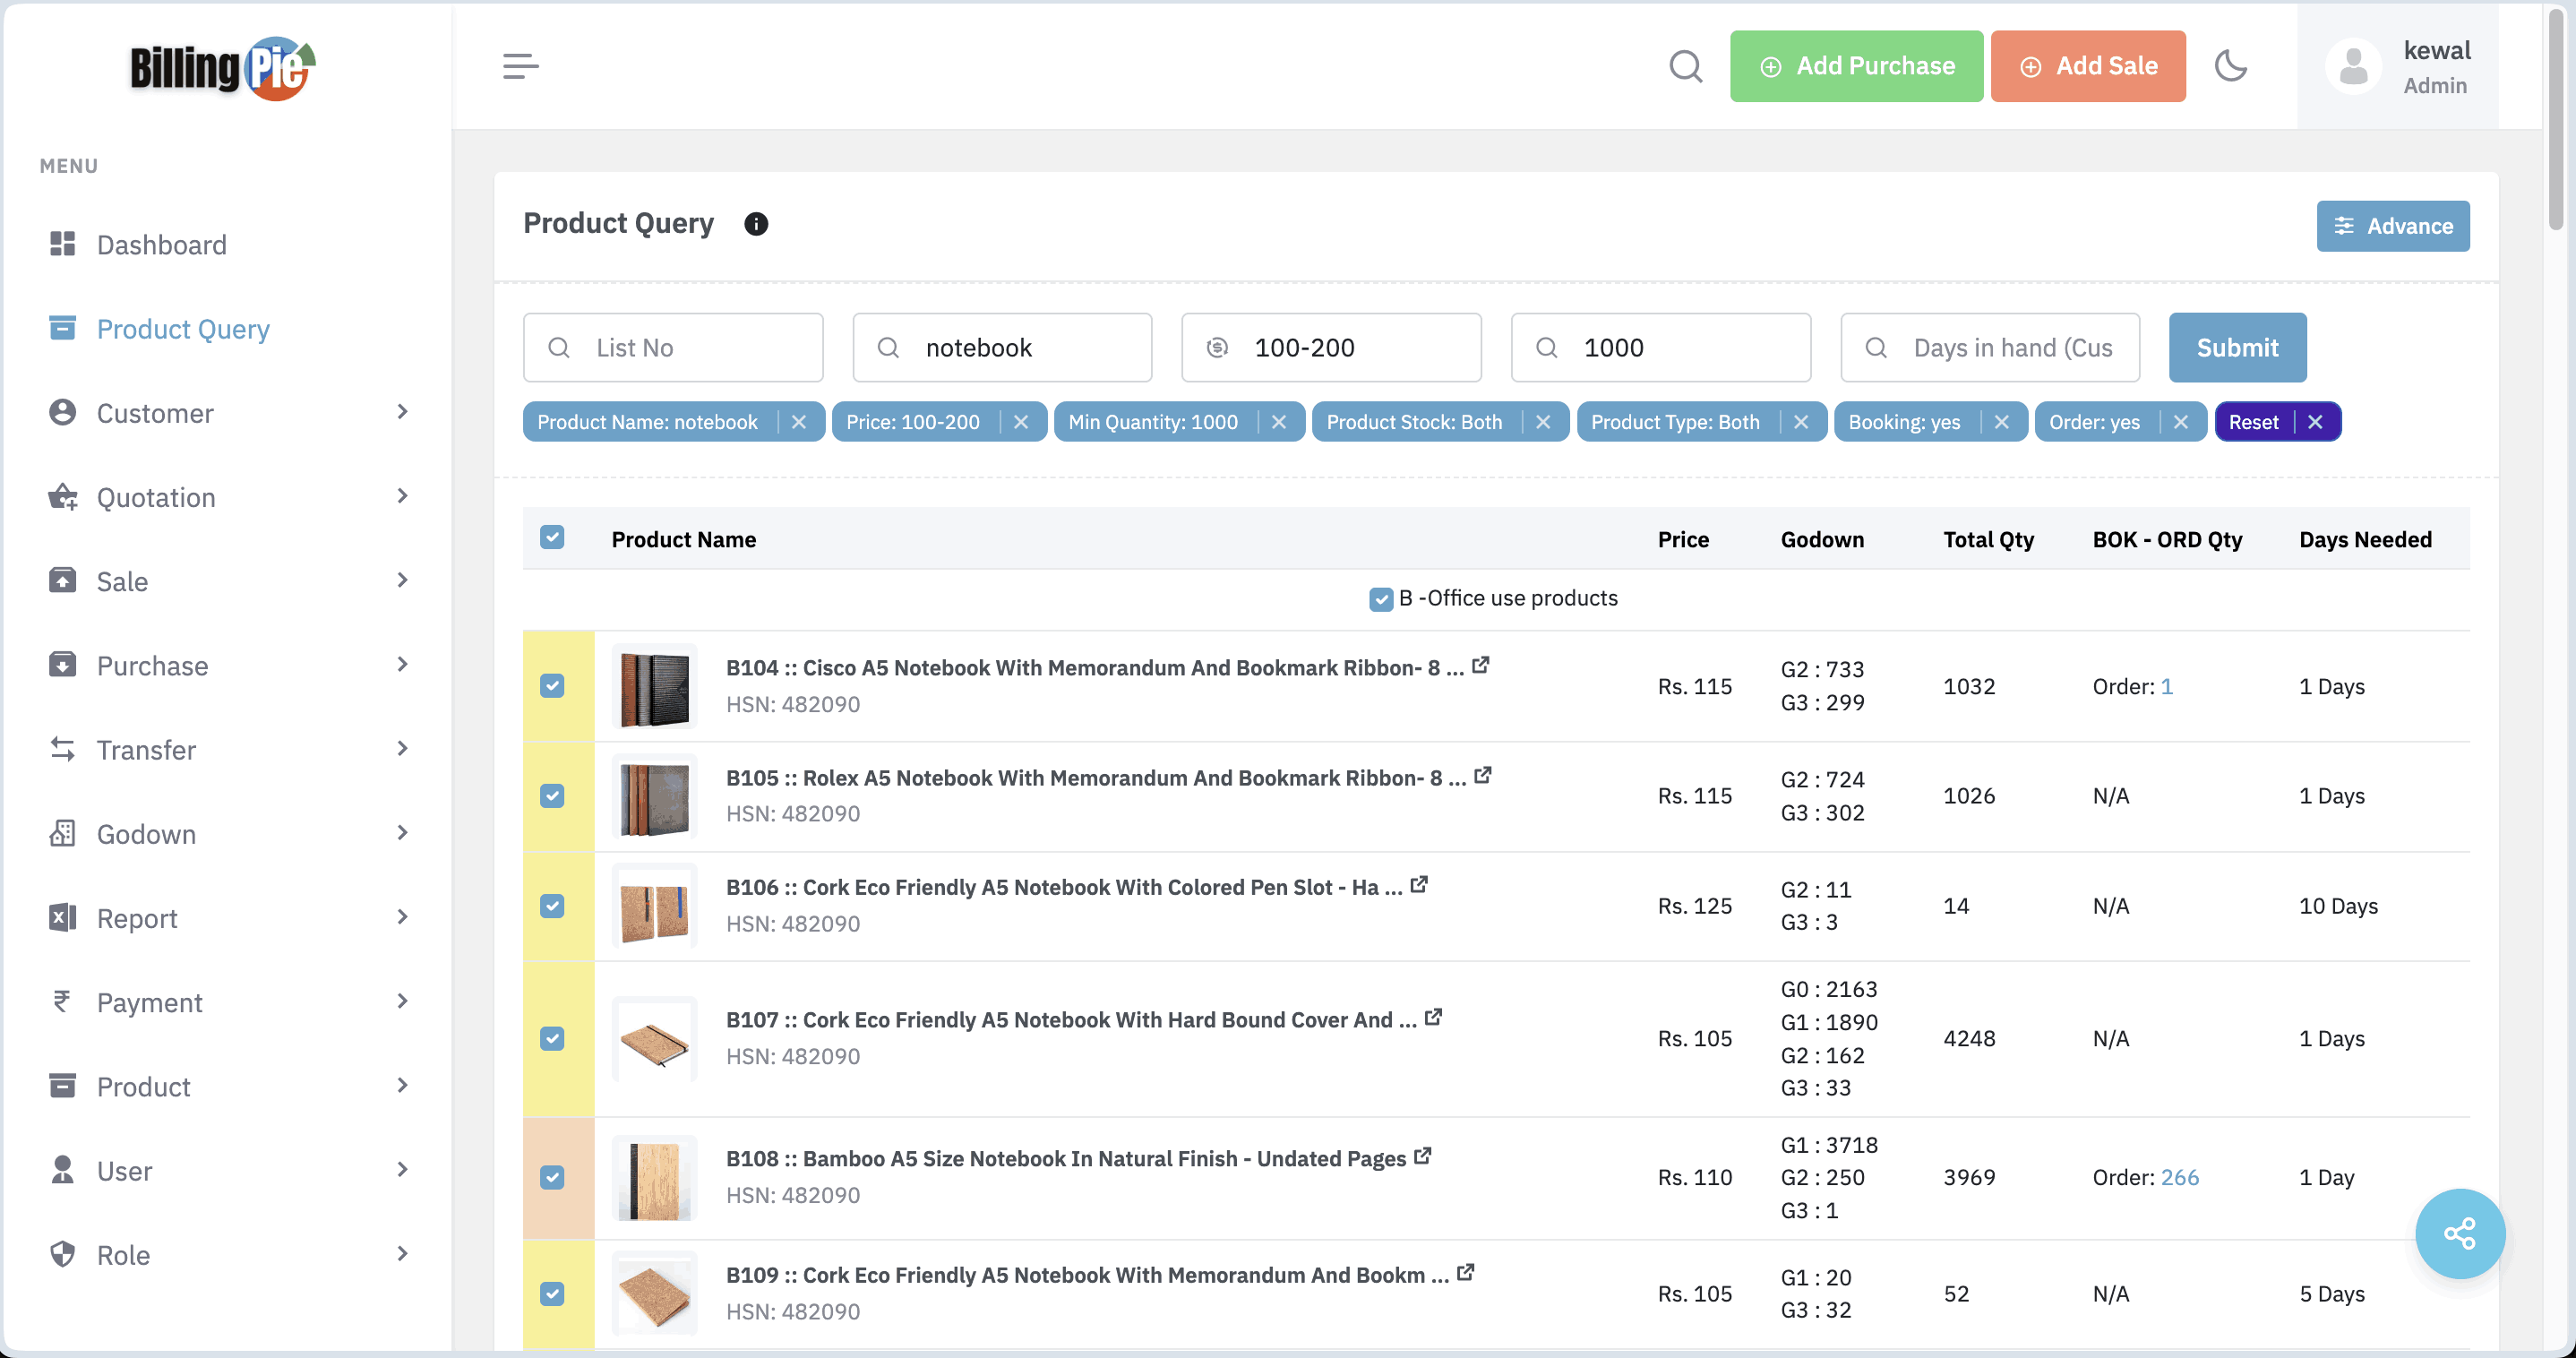Expand the Report menu chevron
The height and width of the screenshot is (1358, 2576).
(x=402, y=917)
